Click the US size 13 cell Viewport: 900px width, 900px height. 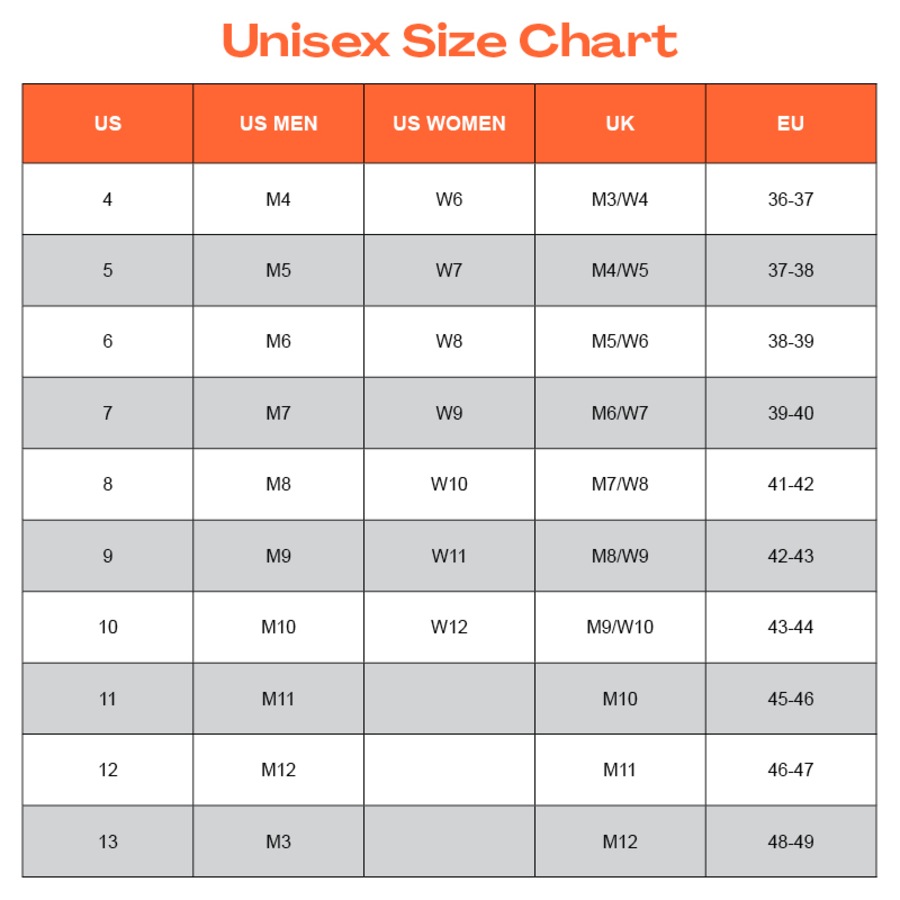coord(108,841)
